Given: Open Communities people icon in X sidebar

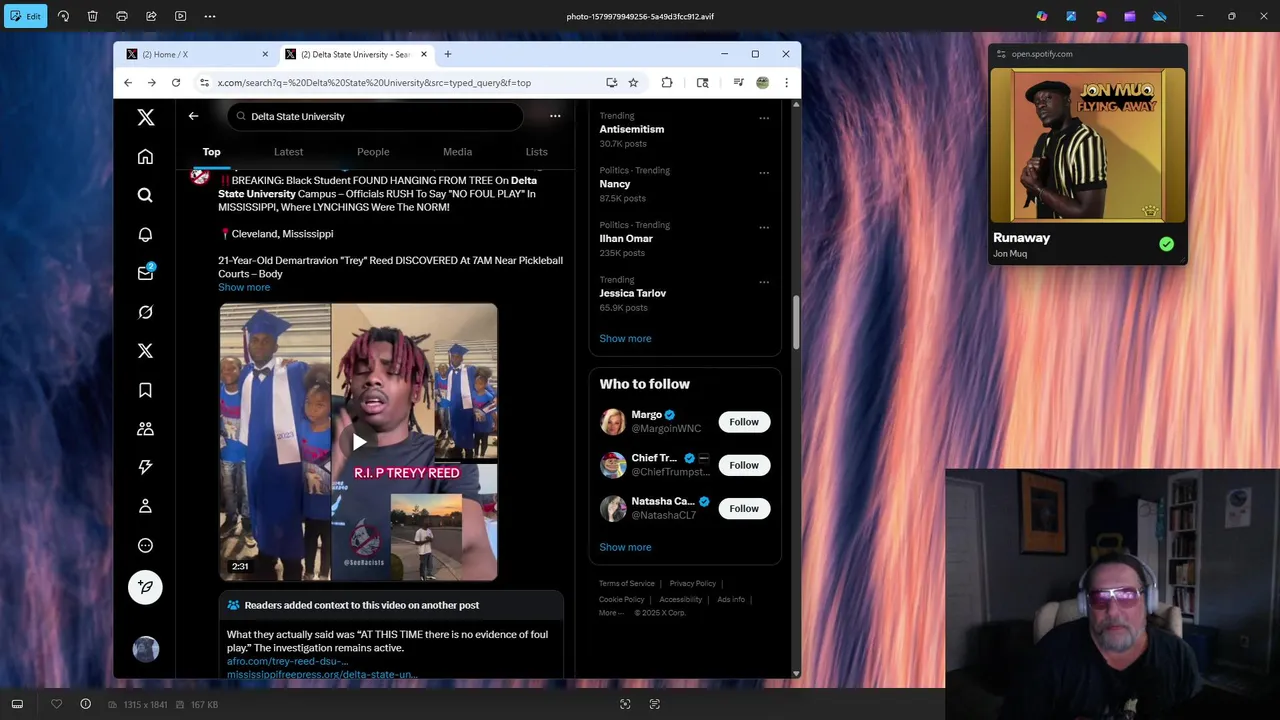Looking at the screenshot, I should [x=146, y=429].
